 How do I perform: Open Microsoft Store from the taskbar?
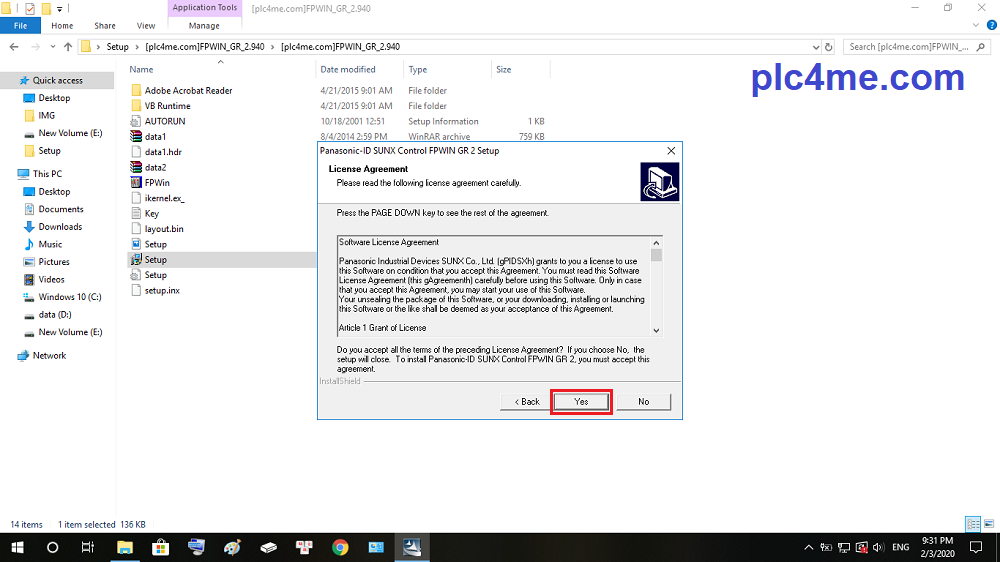click(x=160, y=547)
